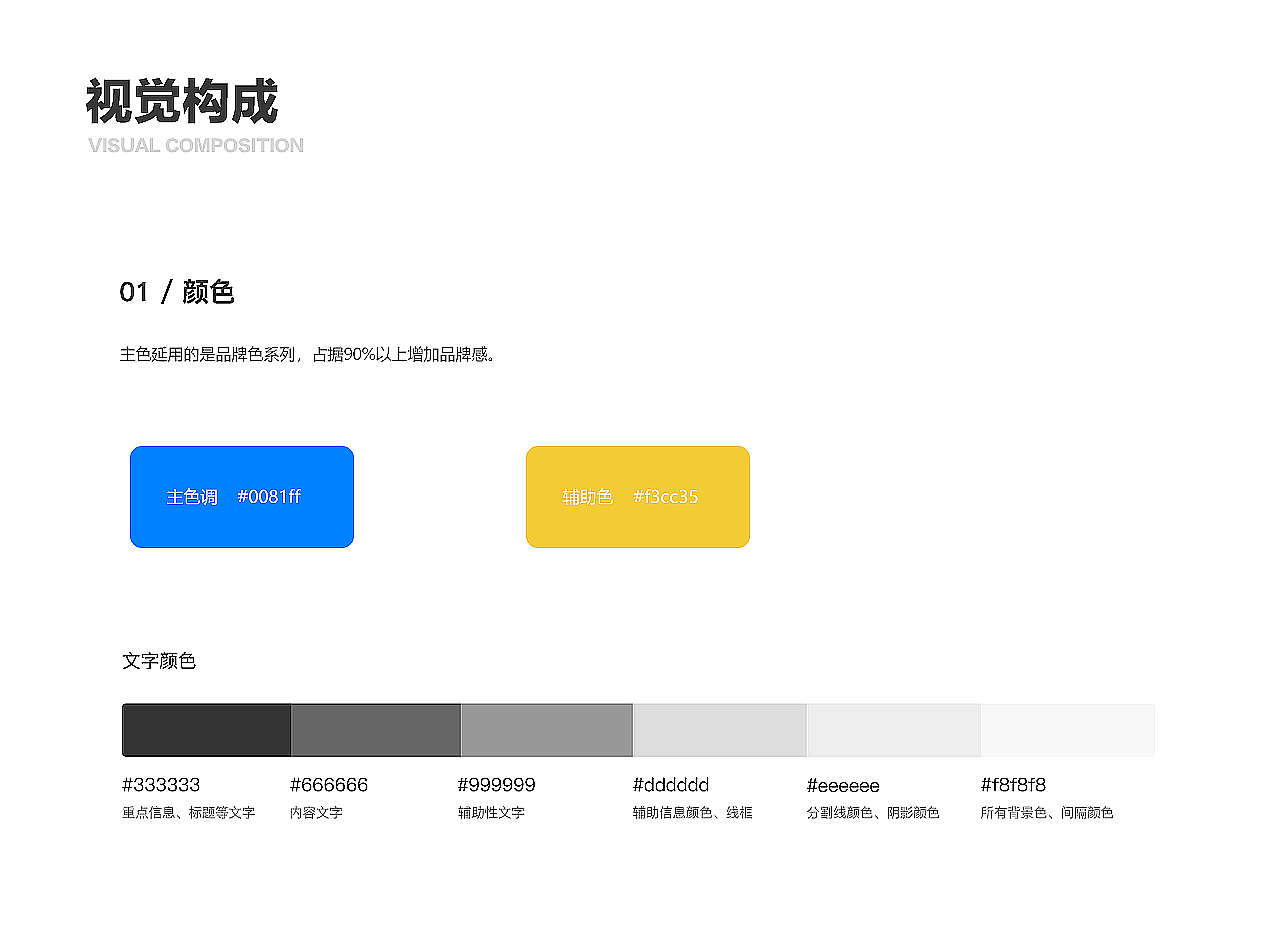Click the #f3cc35 hex code text

[665, 496]
